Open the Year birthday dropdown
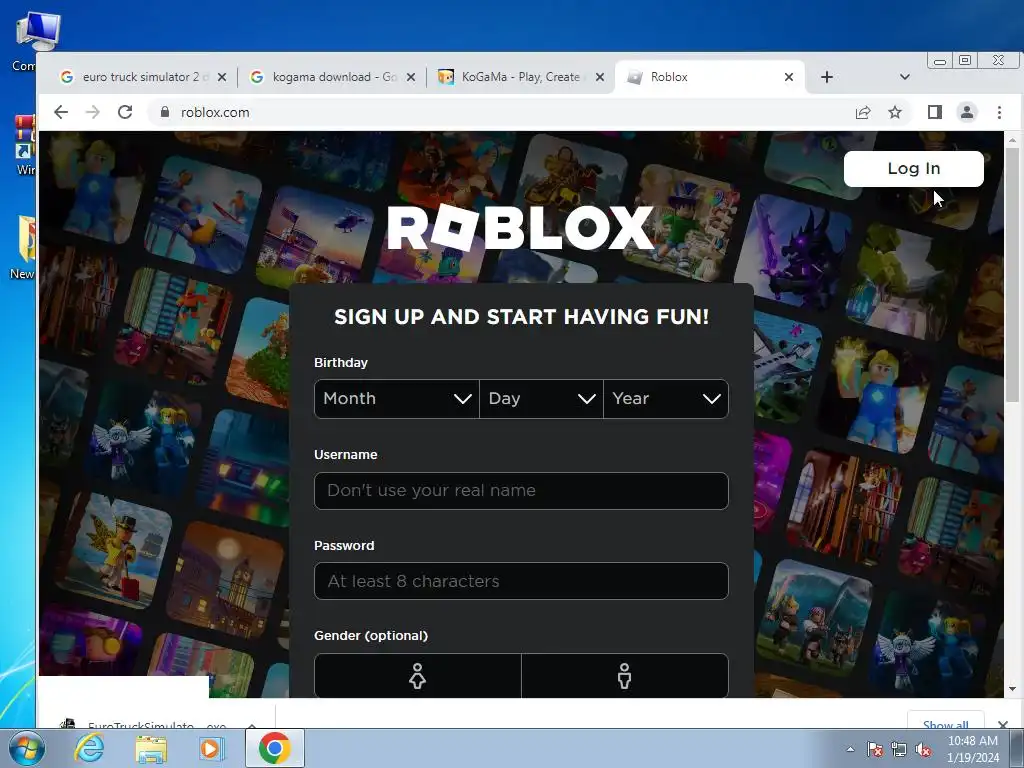 [x=666, y=398]
